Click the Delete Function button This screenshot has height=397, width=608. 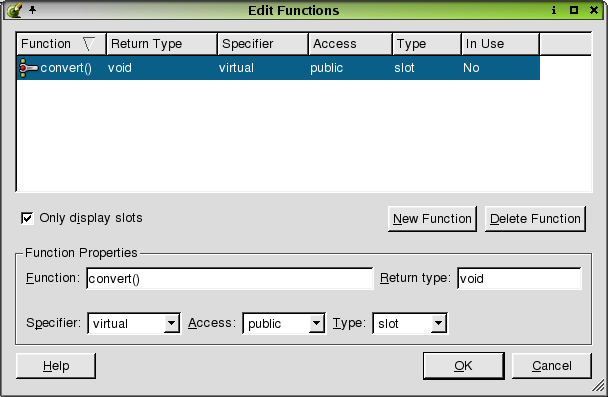click(535, 219)
